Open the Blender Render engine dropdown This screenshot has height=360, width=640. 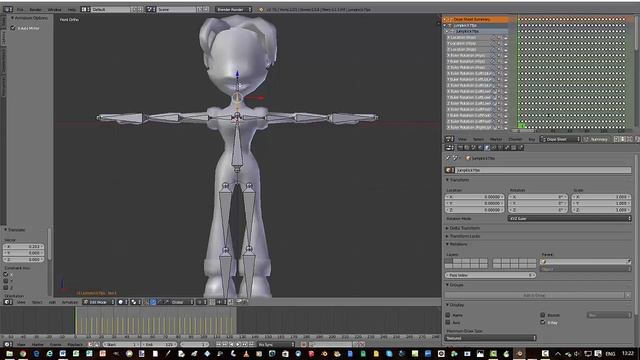(x=233, y=9)
